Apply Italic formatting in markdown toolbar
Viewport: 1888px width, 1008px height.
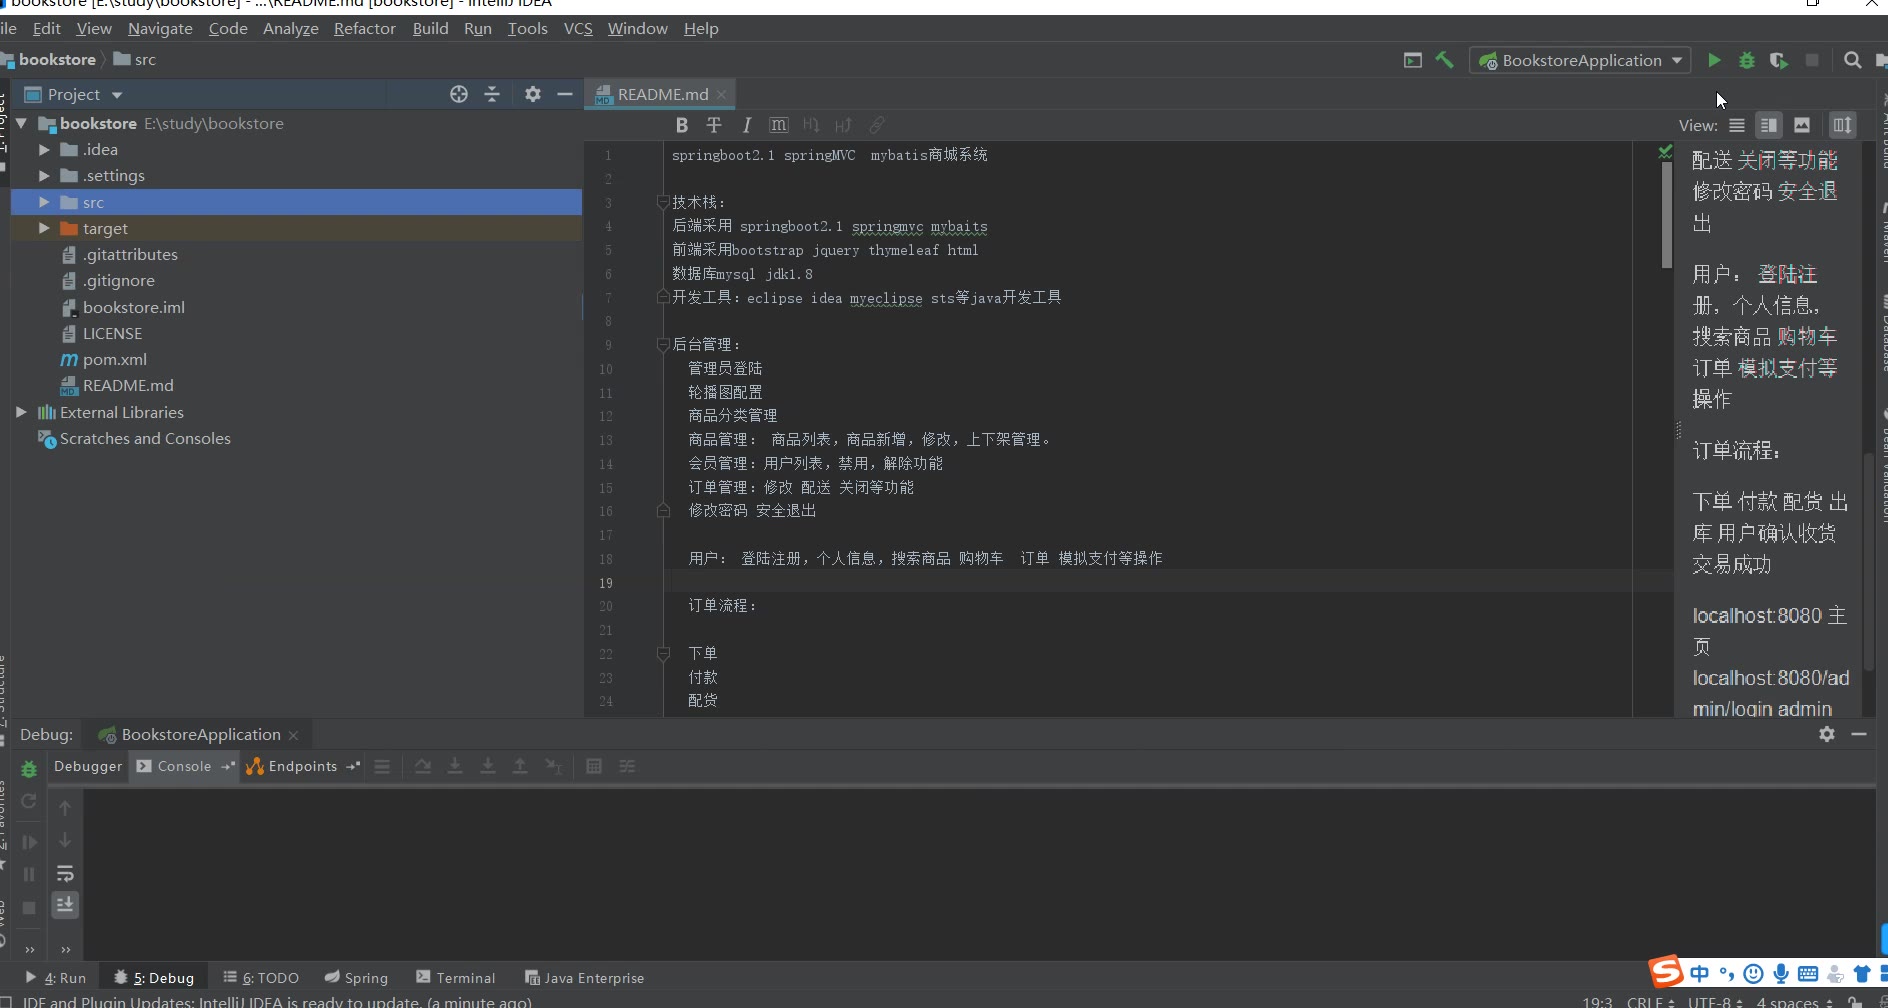[x=746, y=125]
